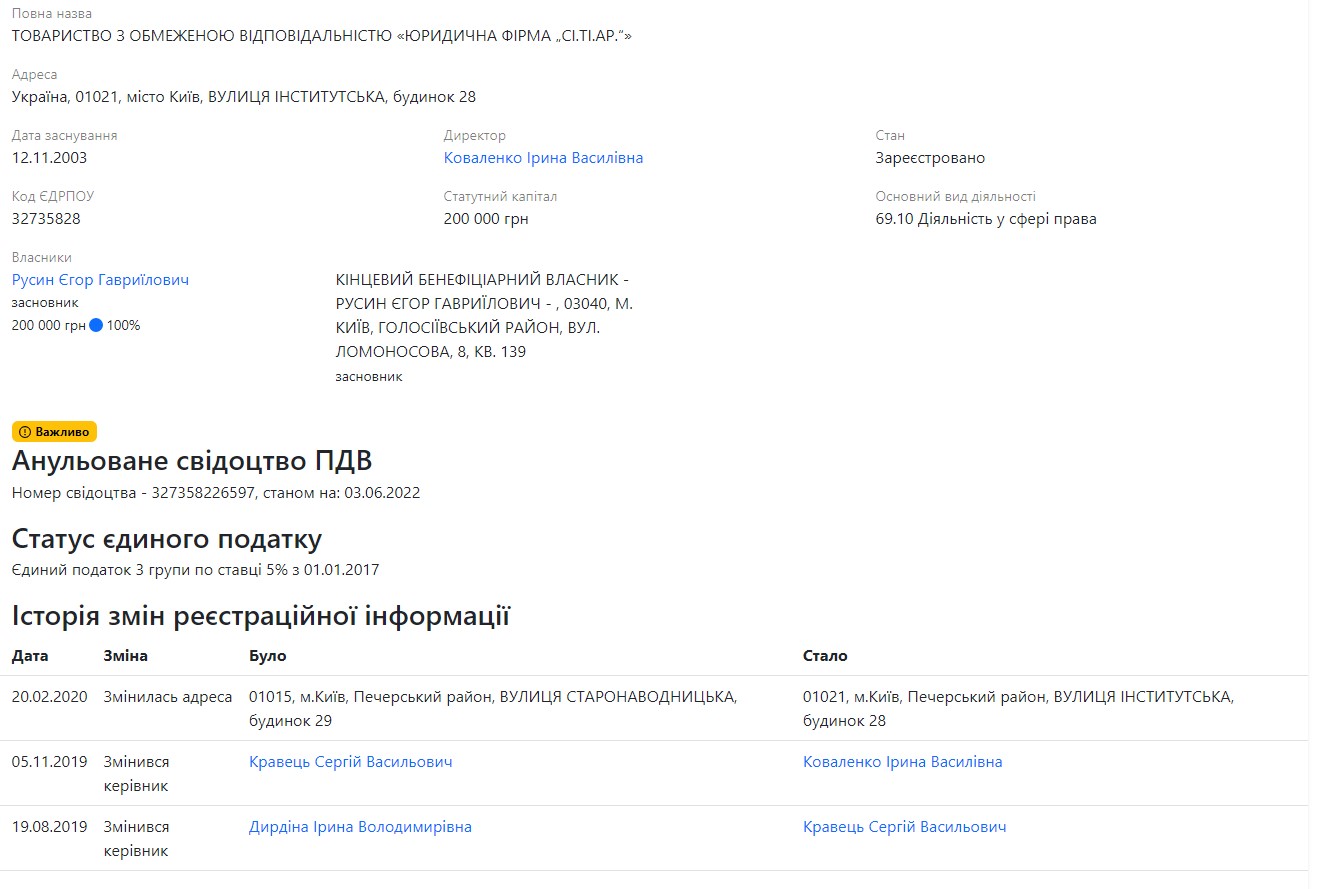Open Кравець Сергій Васильович in Було column

click(x=350, y=762)
